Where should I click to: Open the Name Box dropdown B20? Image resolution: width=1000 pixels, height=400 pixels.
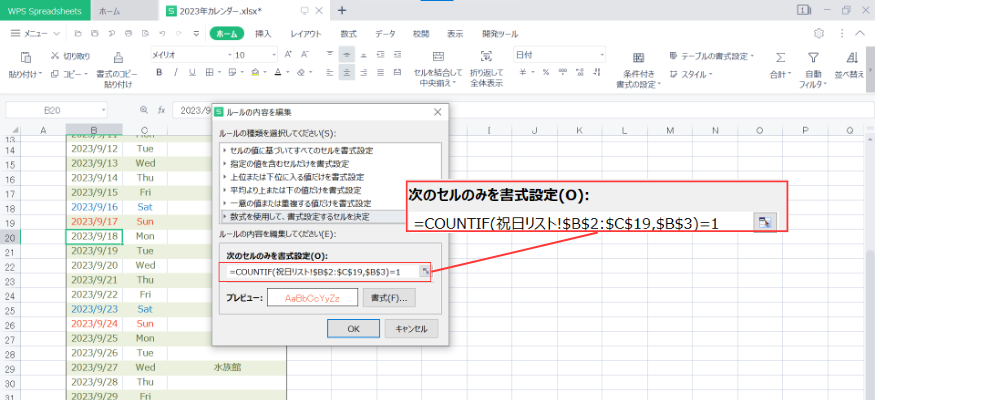click(103, 110)
